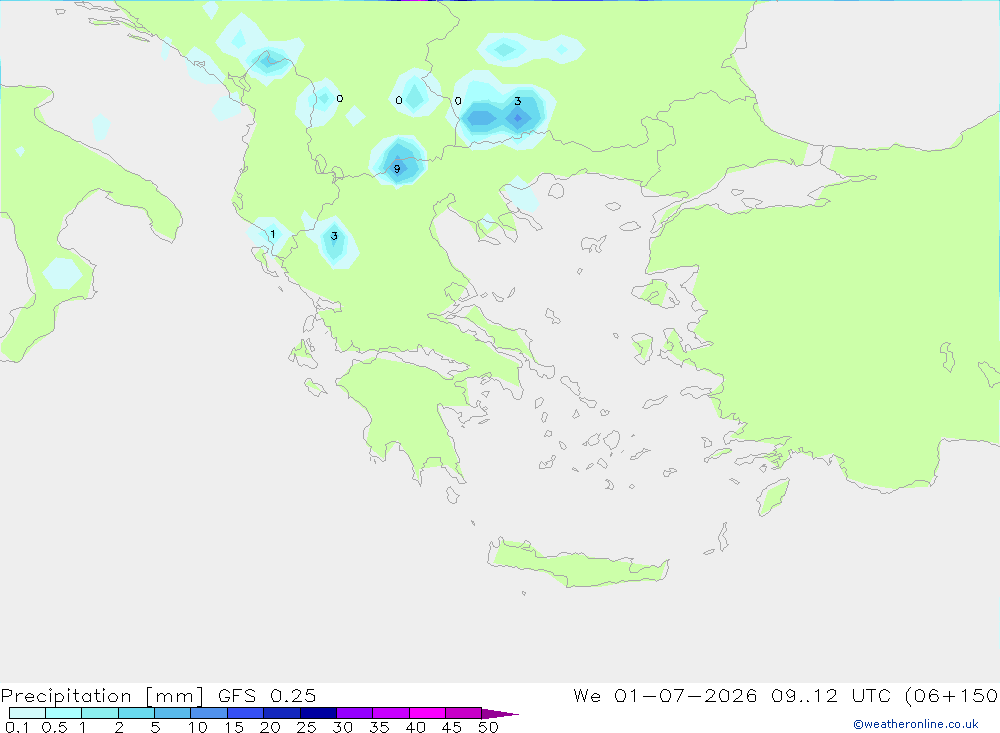Select the 2–5 mm legend color swatch
Image resolution: width=1000 pixels, height=733 pixels.
point(136,713)
